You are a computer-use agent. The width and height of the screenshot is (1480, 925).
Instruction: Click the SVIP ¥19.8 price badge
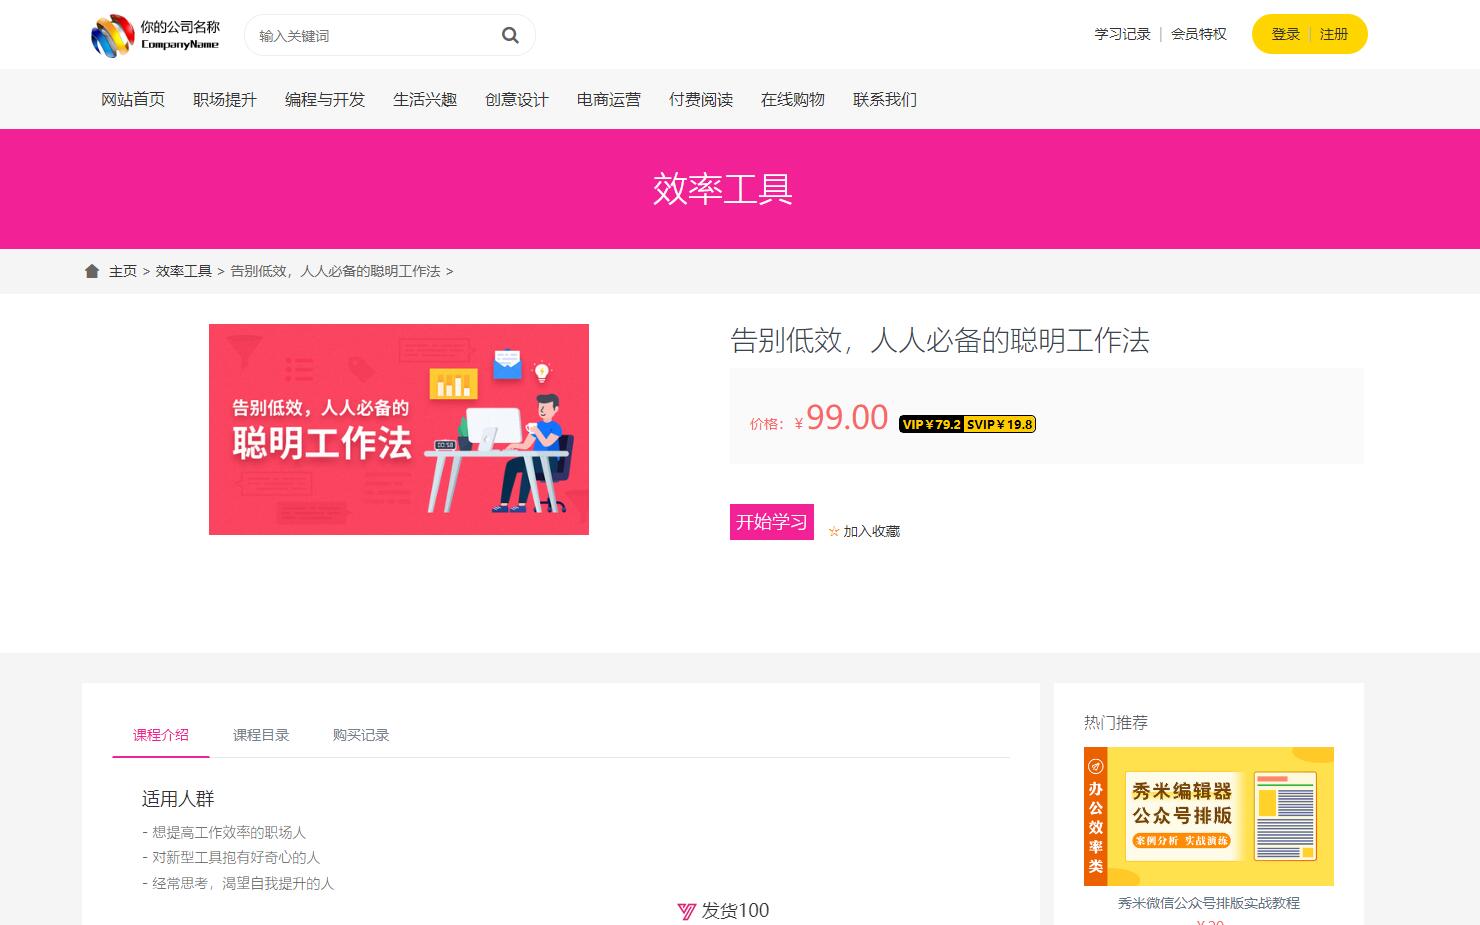999,424
